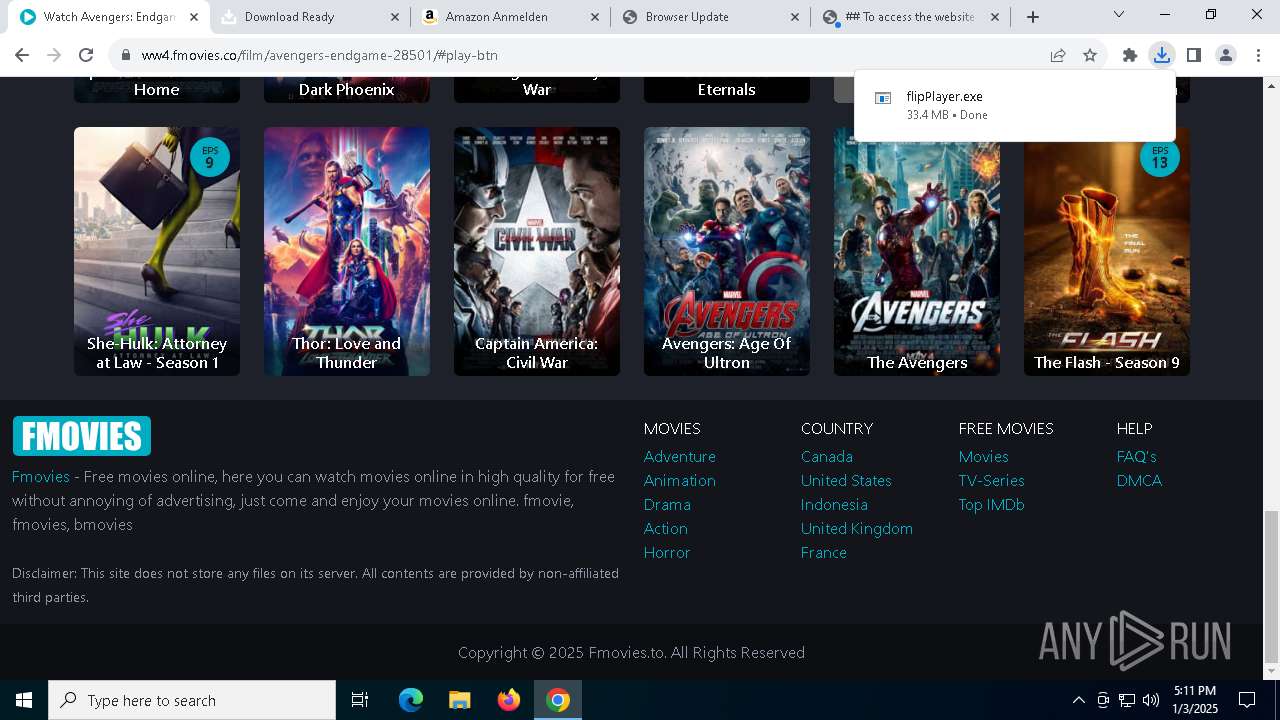1280x720 pixels.
Task: Switch to the Browser Update tab
Action: click(710, 17)
